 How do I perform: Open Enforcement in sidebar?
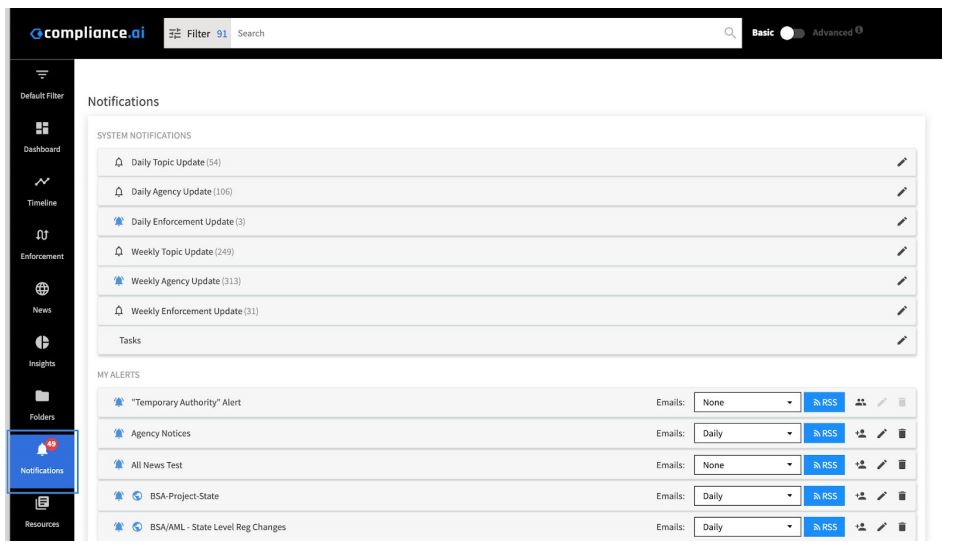(42, 244)
